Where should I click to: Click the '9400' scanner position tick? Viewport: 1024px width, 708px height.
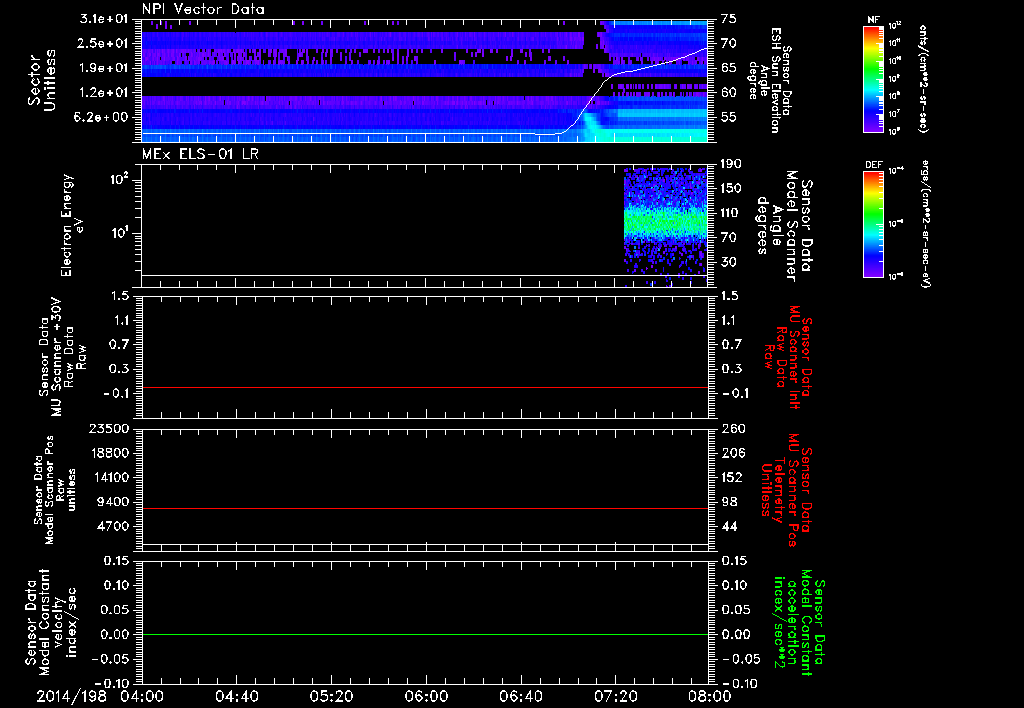pyautogui.click(x=113, y=502)
